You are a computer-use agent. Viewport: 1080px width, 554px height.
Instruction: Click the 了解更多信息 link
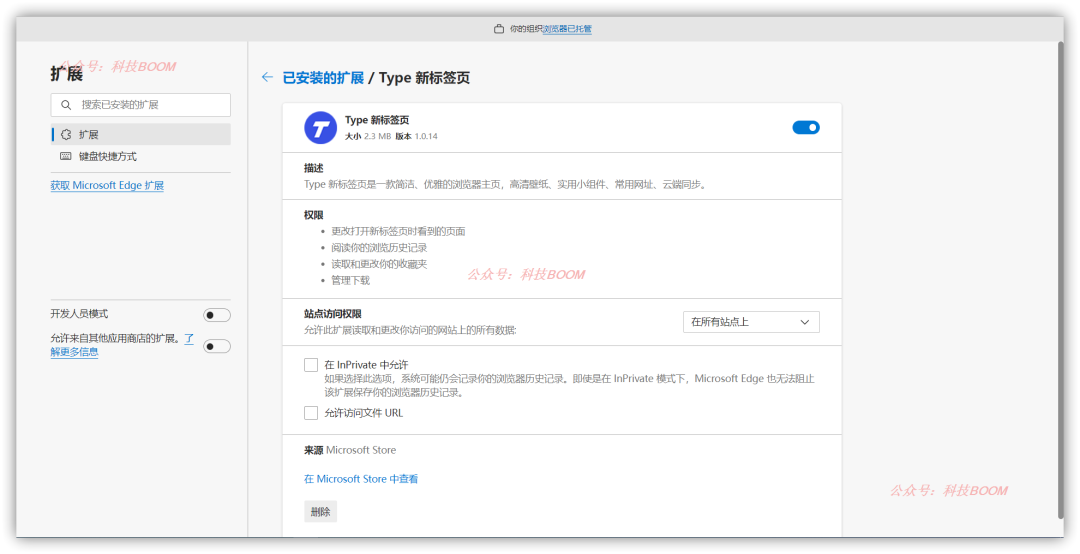[x=74, y=351]
